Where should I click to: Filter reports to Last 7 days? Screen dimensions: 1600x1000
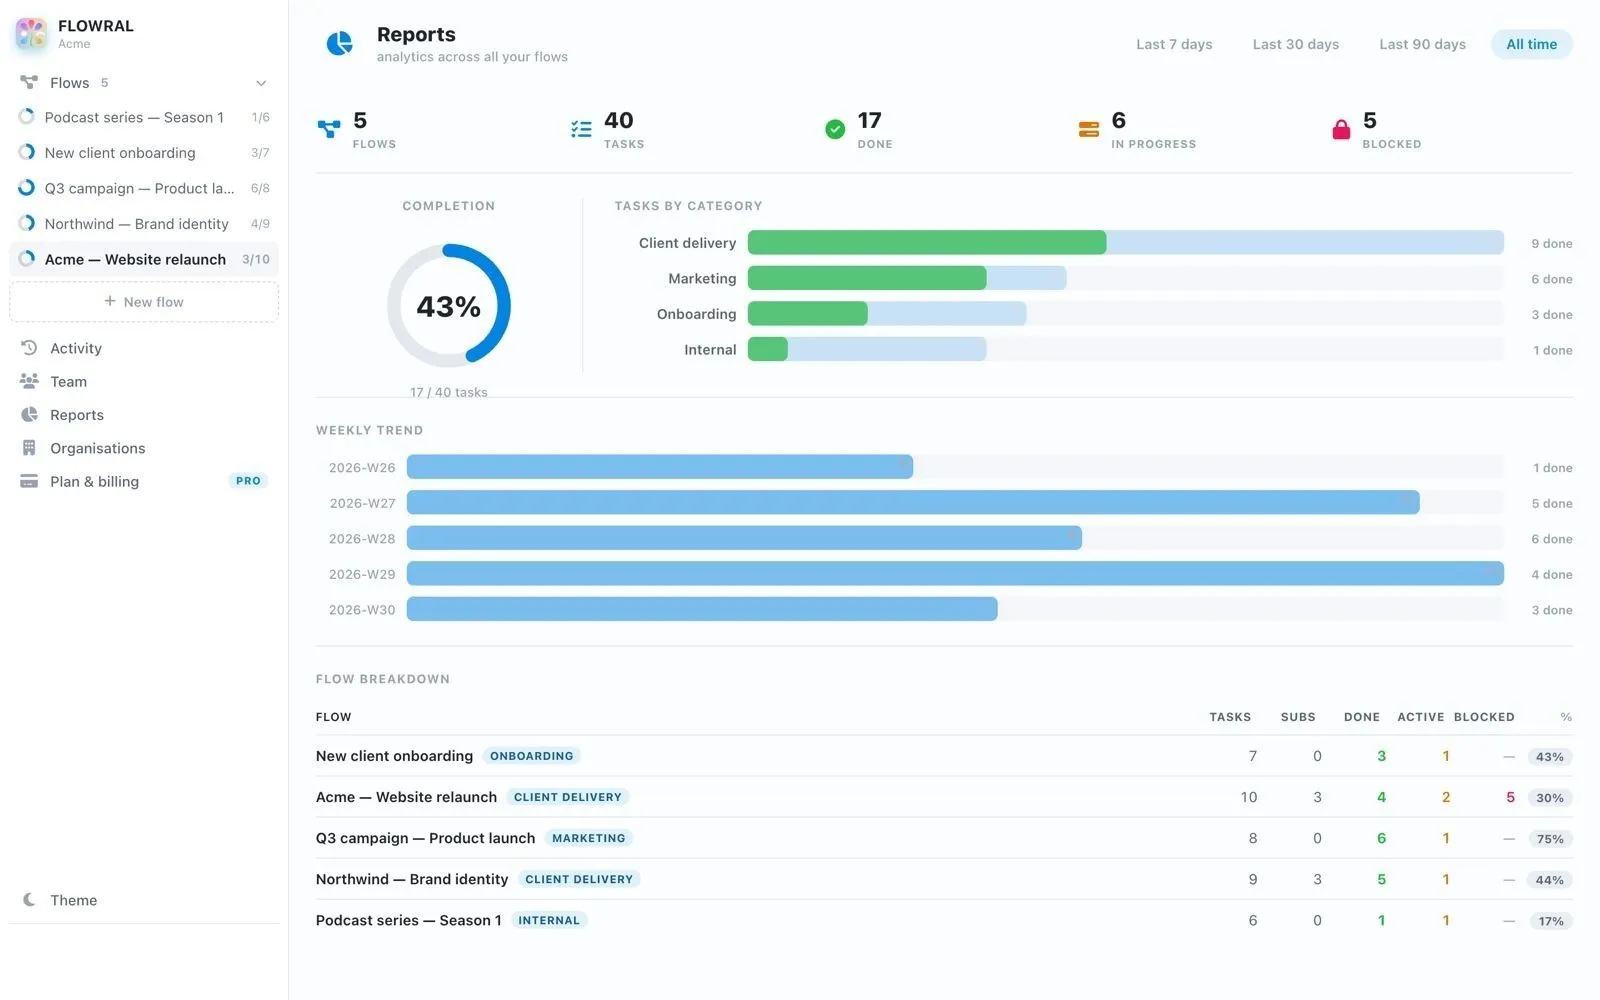pyautogui.click(x=1174, y=44)
